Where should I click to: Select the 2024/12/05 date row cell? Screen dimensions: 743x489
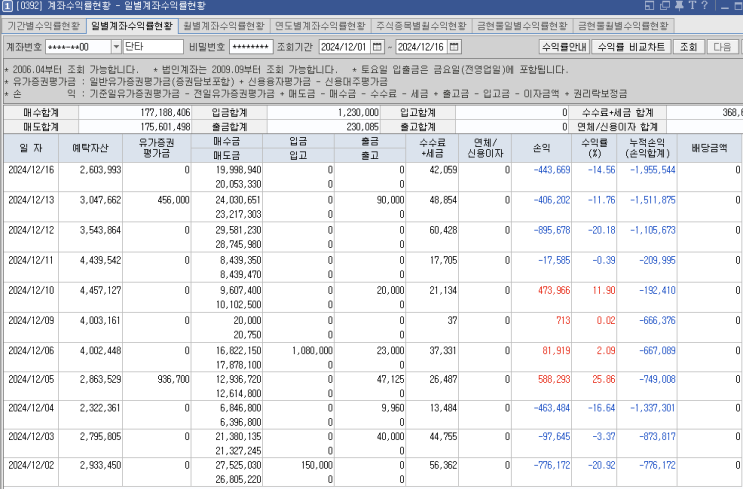click(31, 380)
